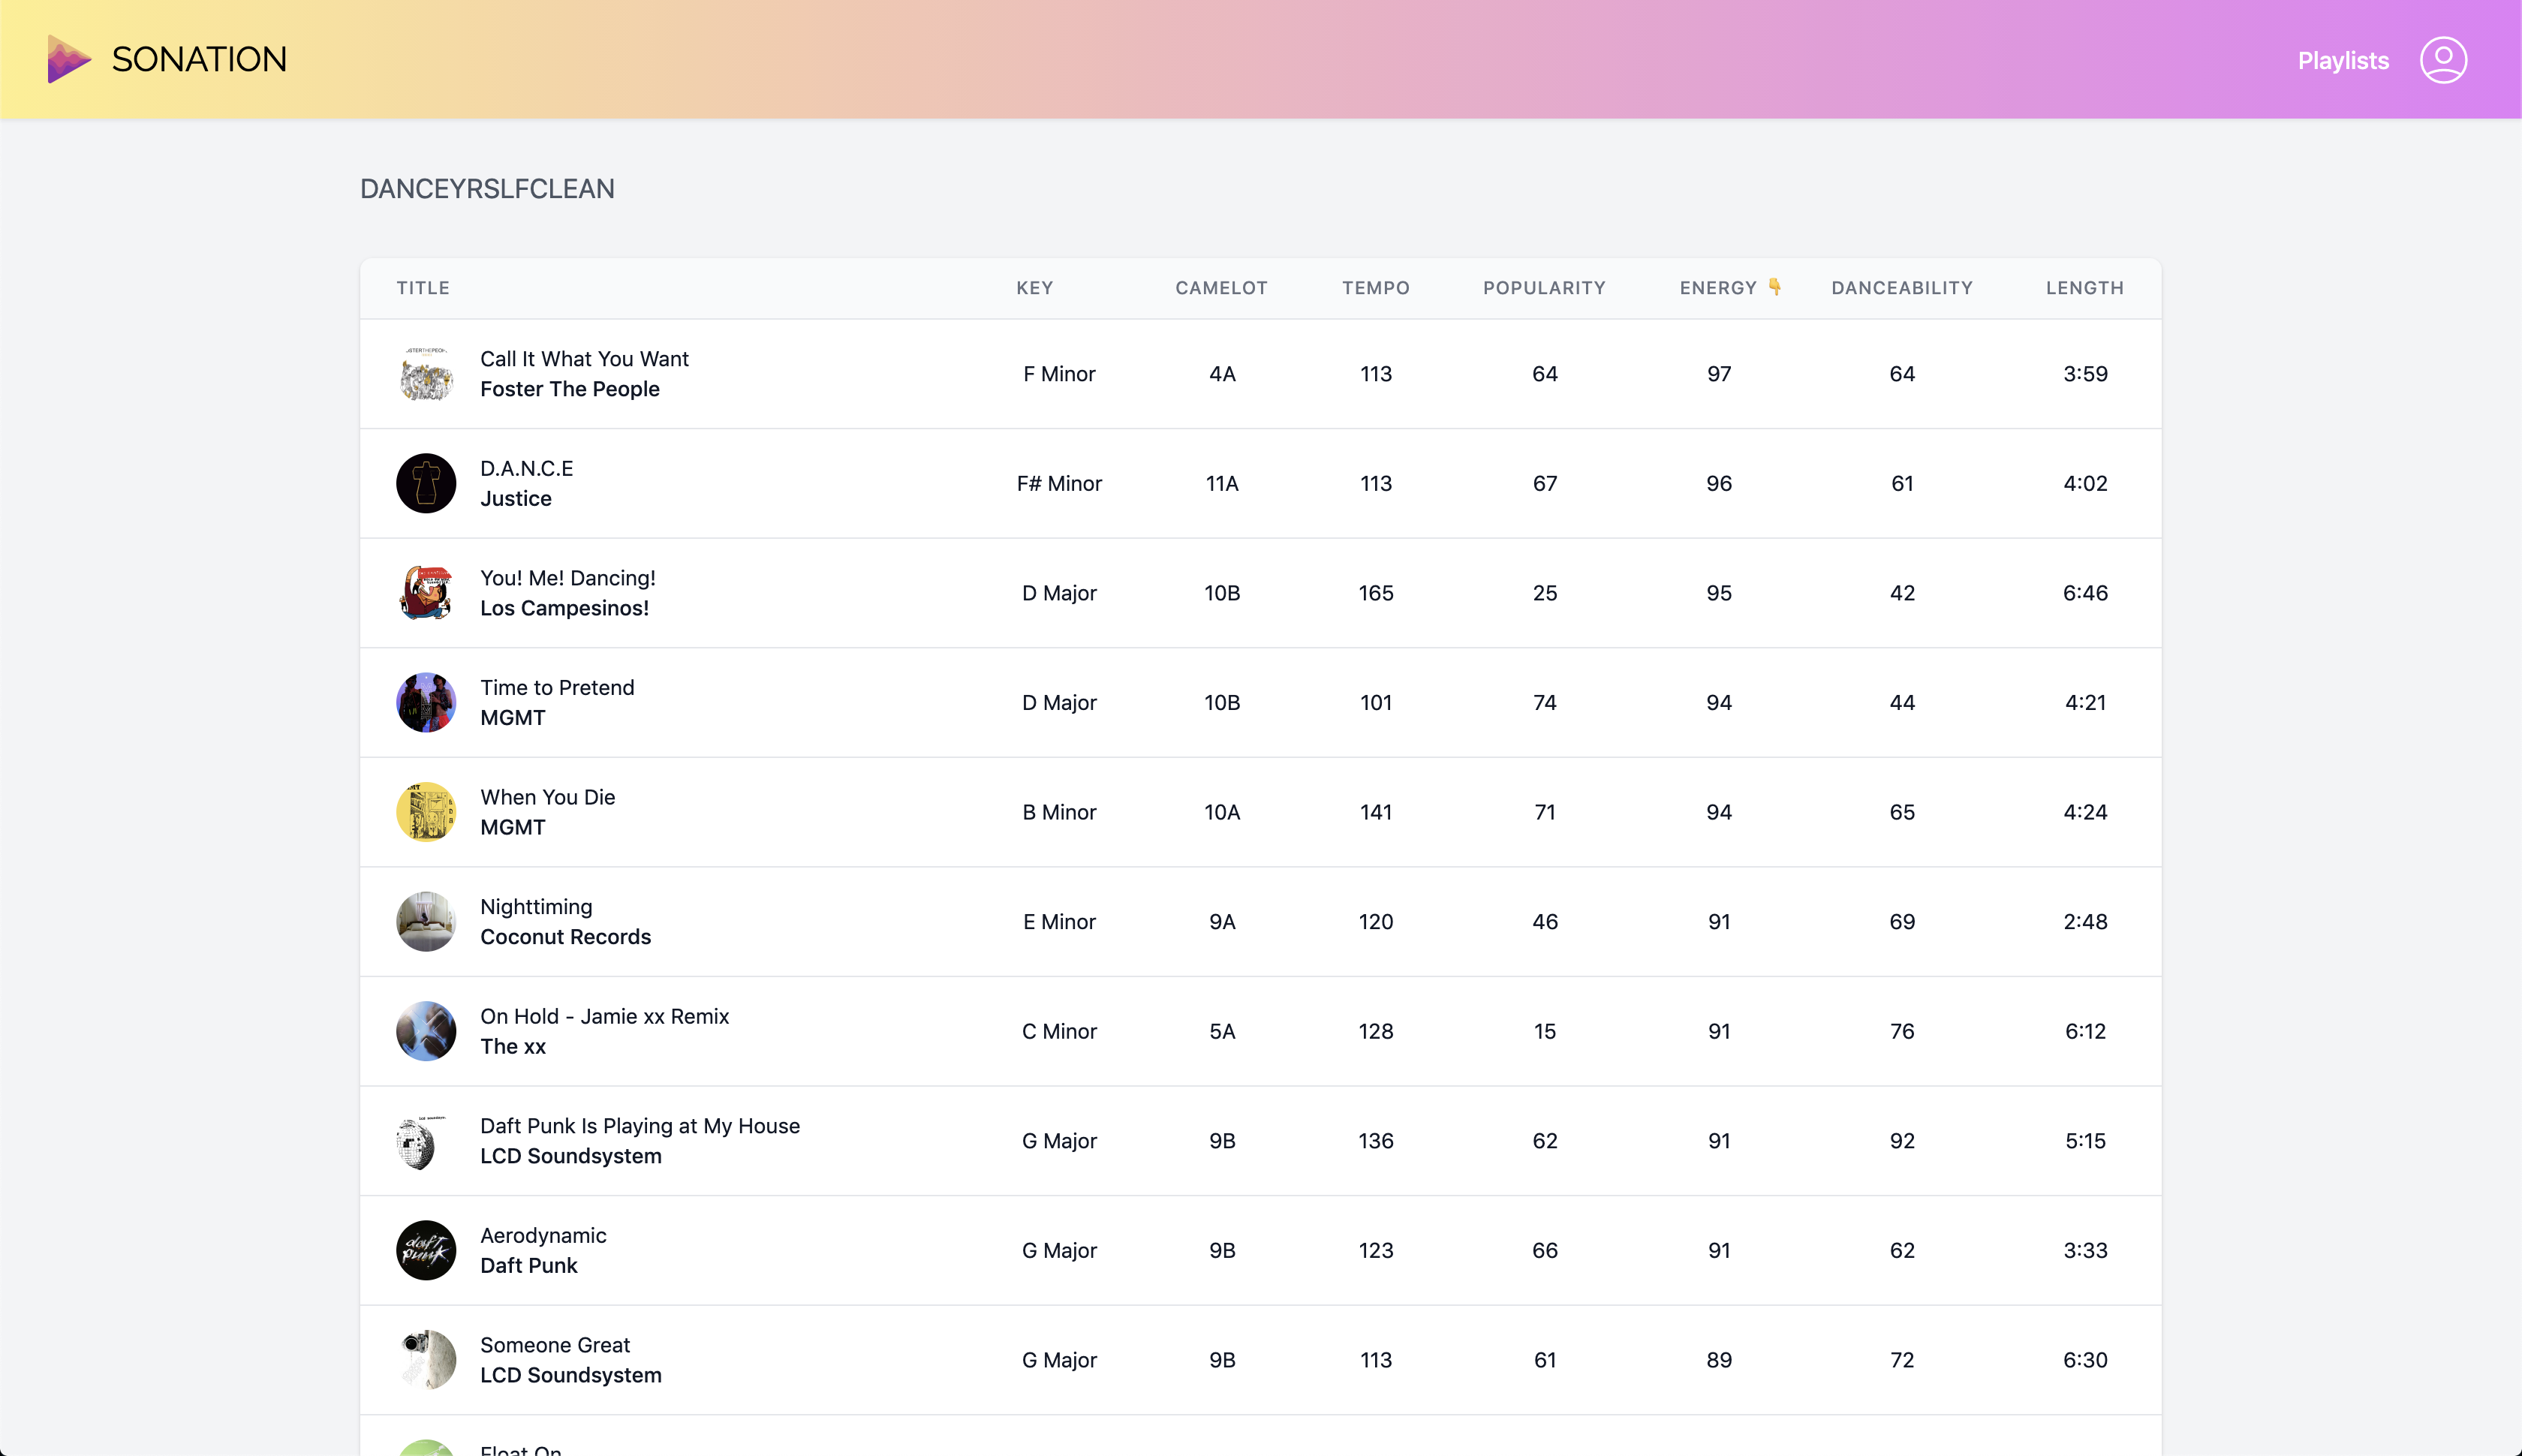The height and width of the screenshot is (1456, 2522).
Task: Click album art for When You Die
Action: pos(426,812)
